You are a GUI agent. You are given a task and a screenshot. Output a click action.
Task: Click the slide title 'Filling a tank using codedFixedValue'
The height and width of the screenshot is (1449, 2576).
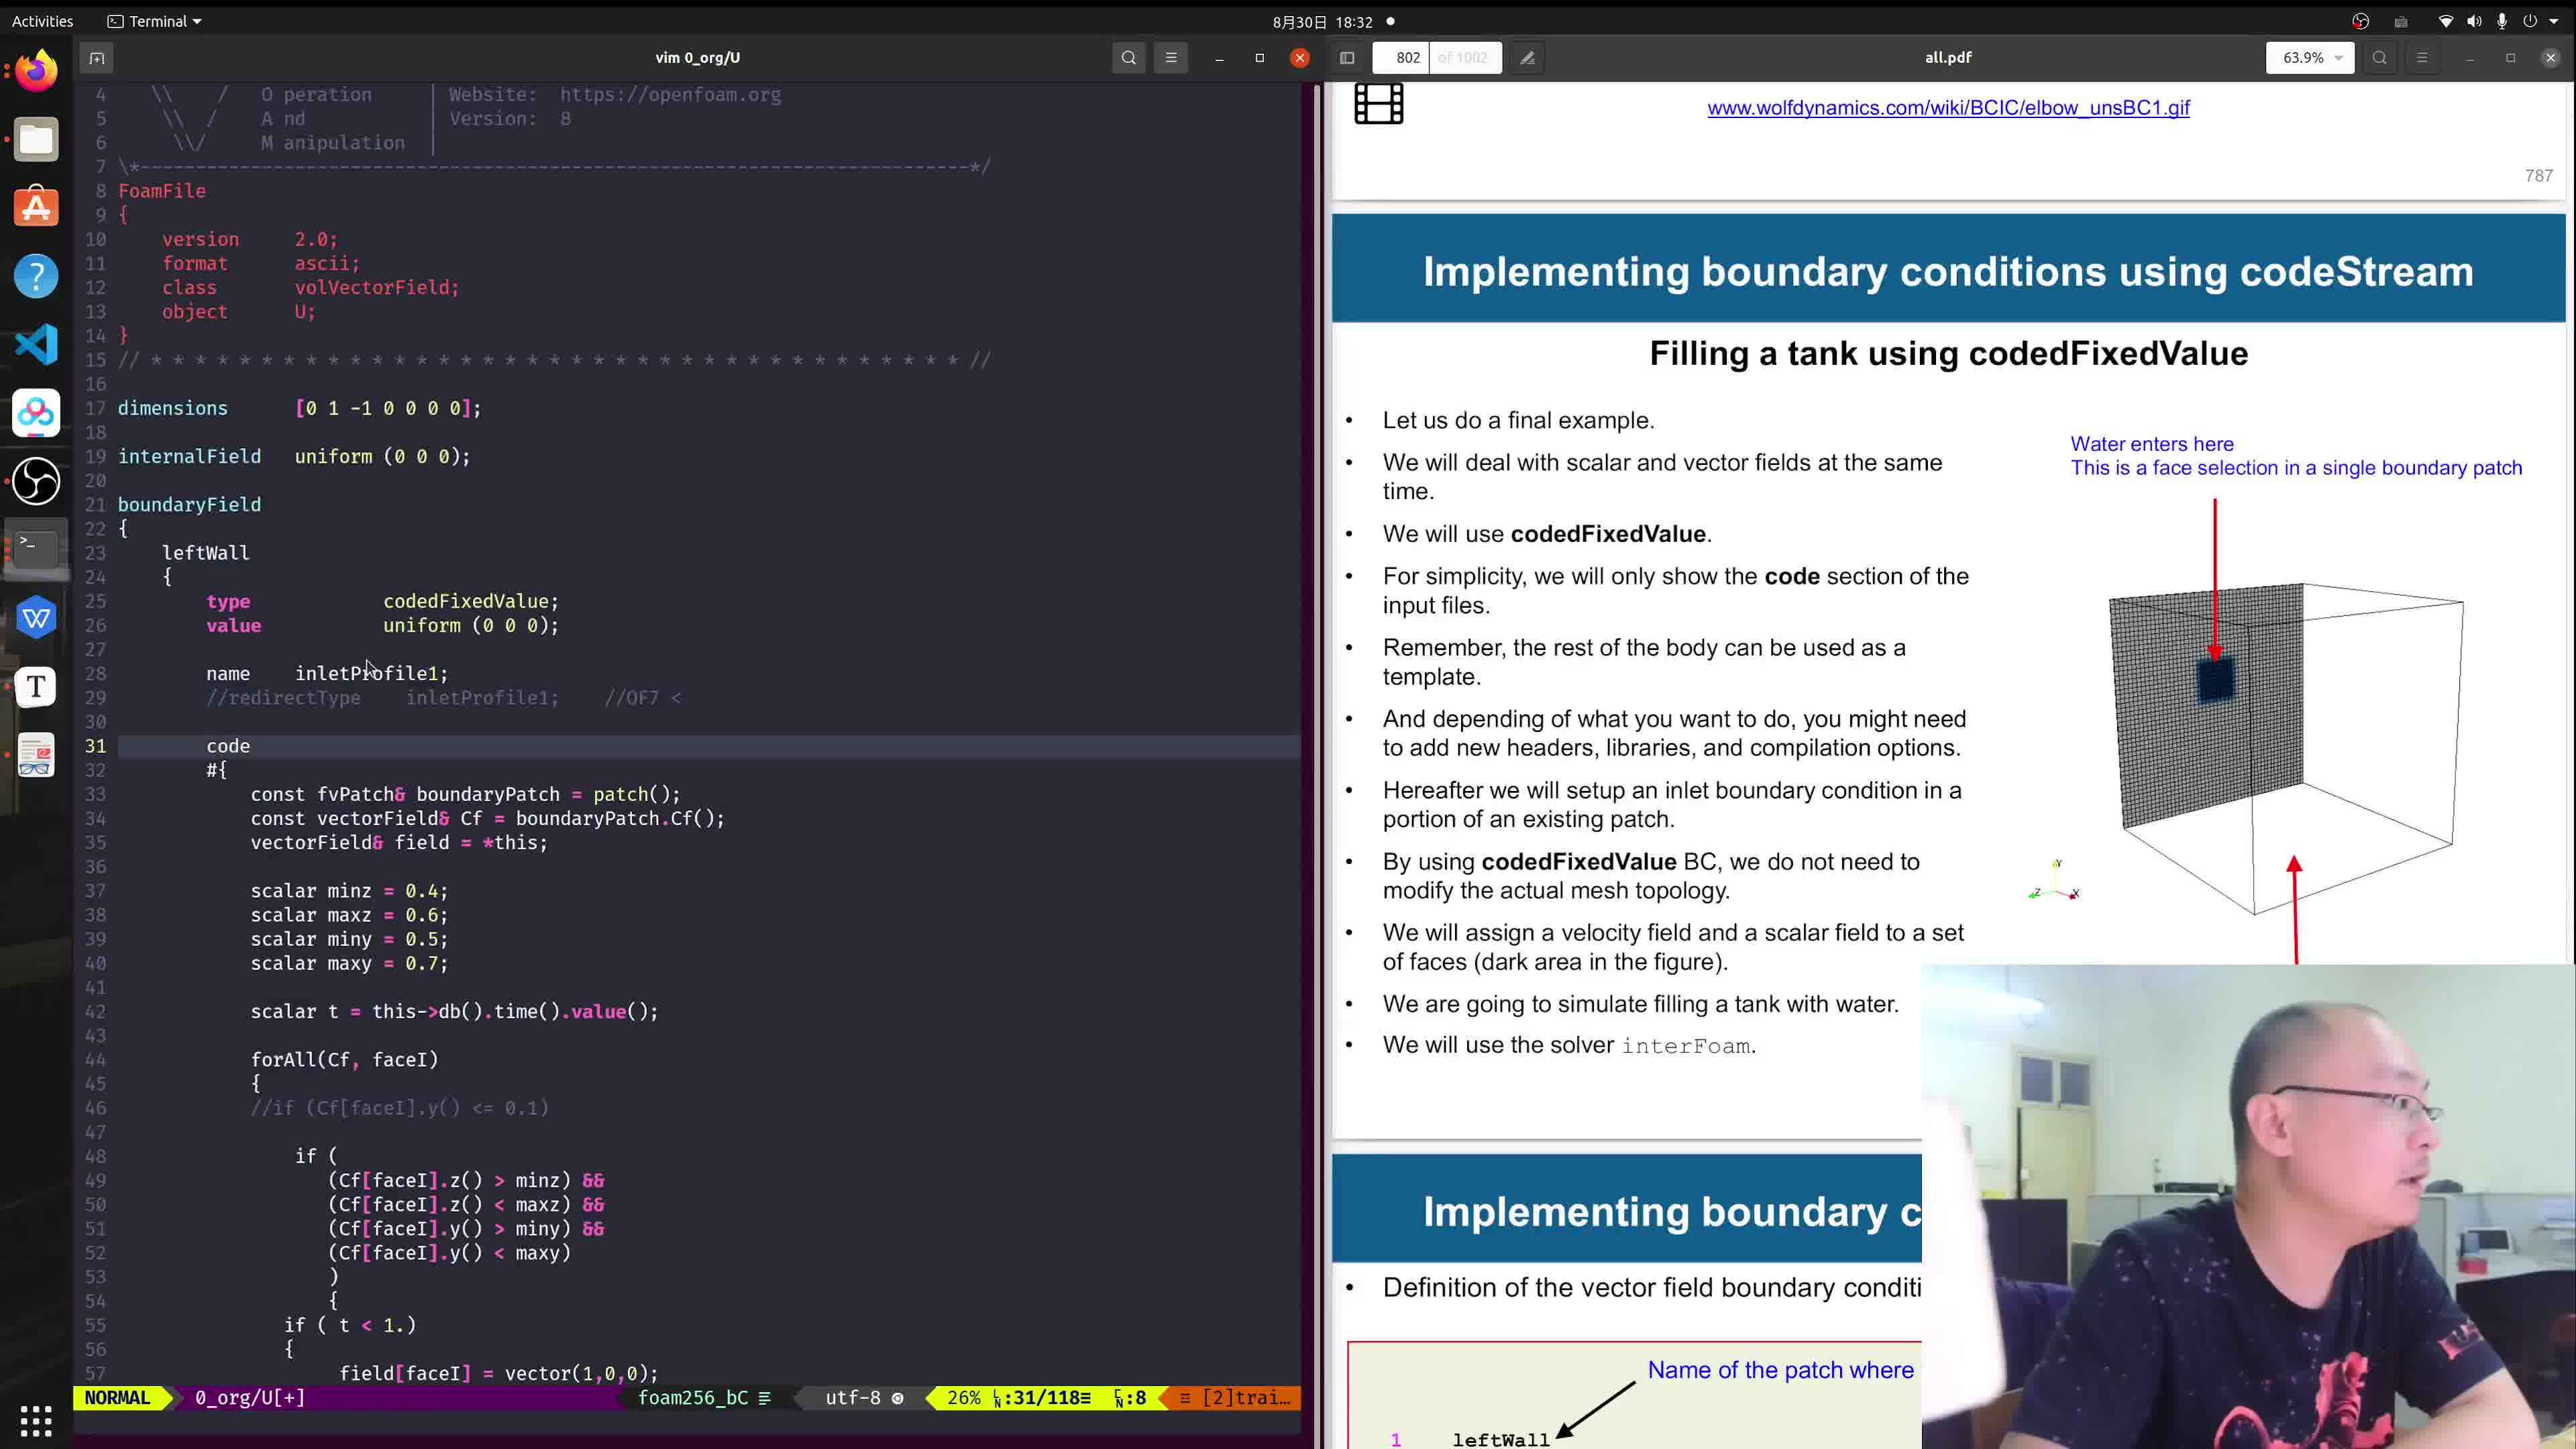click(1948, 354)
